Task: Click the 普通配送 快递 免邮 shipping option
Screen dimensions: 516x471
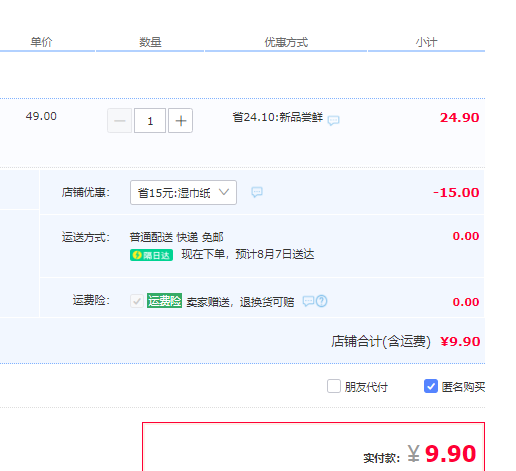Action: tap(176, 237)
